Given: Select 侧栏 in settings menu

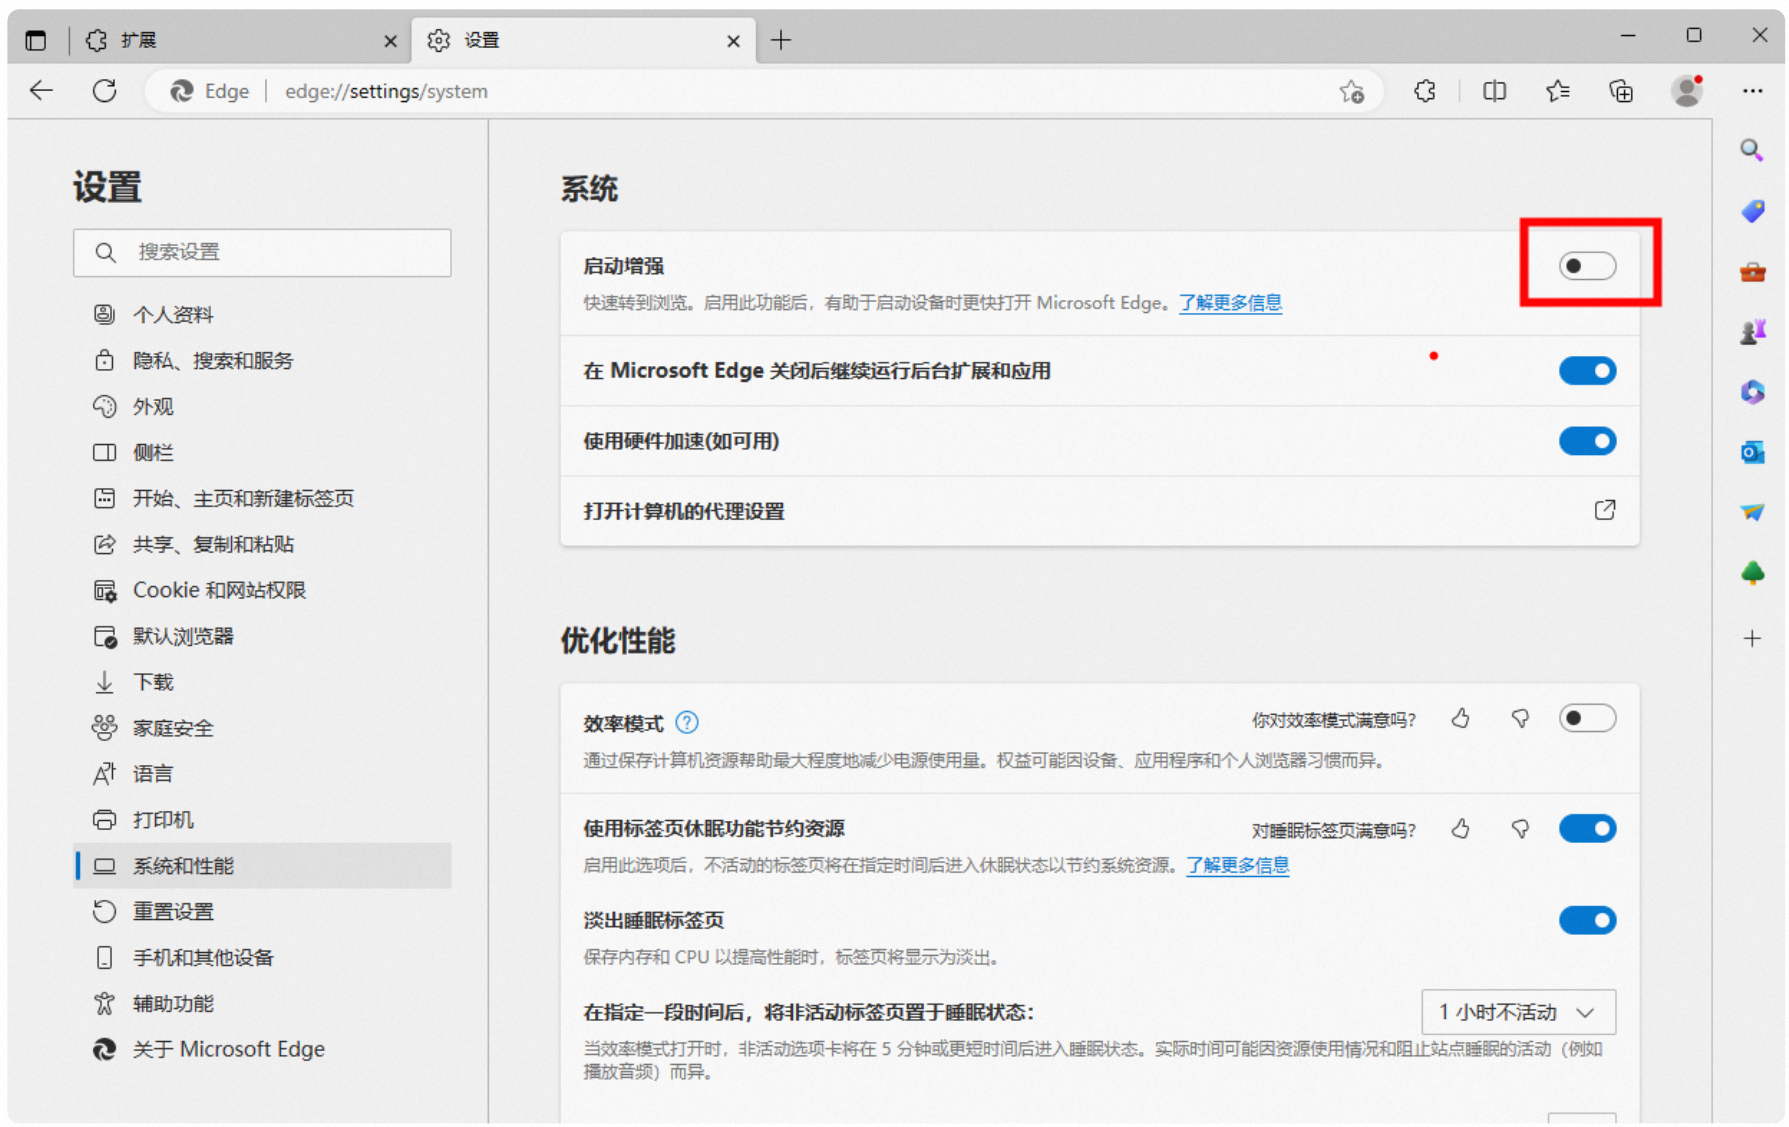Looking at the screenshot, I should pos(263,453).
